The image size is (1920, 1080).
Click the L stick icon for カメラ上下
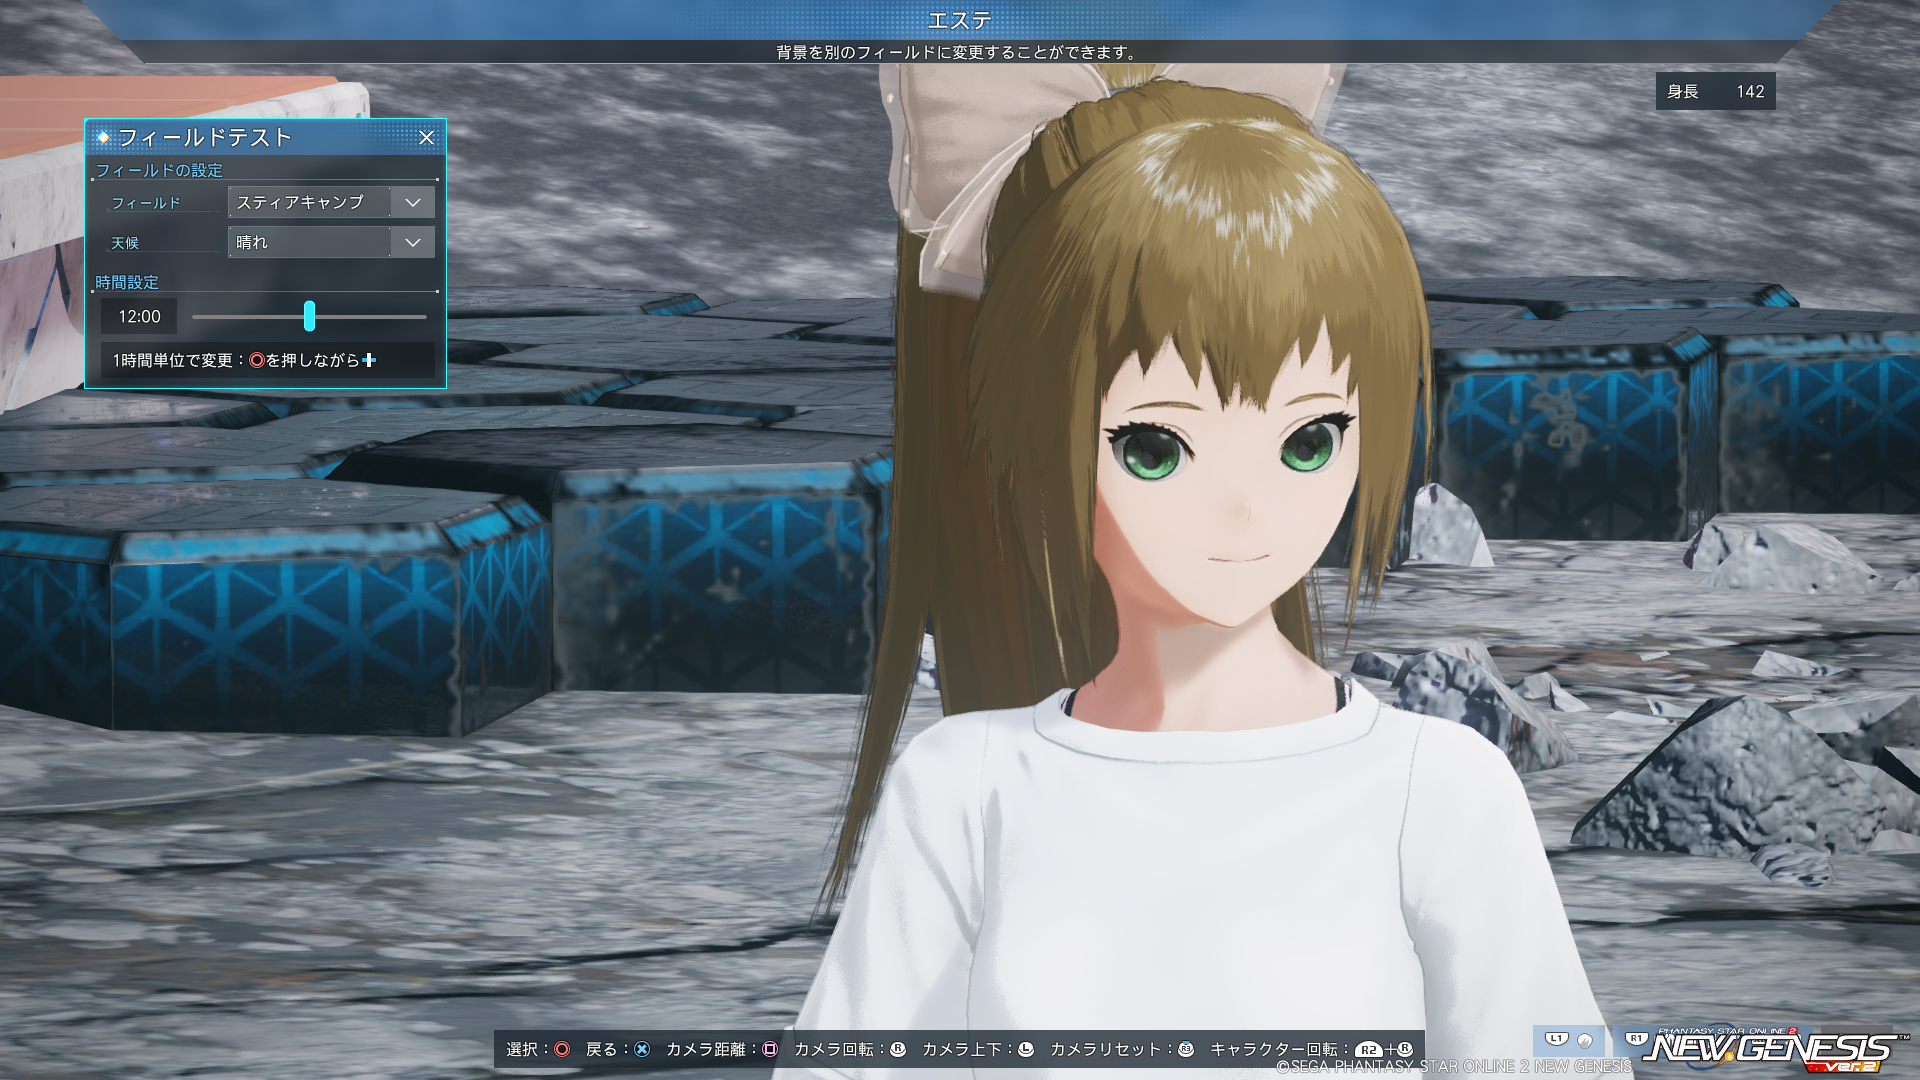[1026, 1049]
